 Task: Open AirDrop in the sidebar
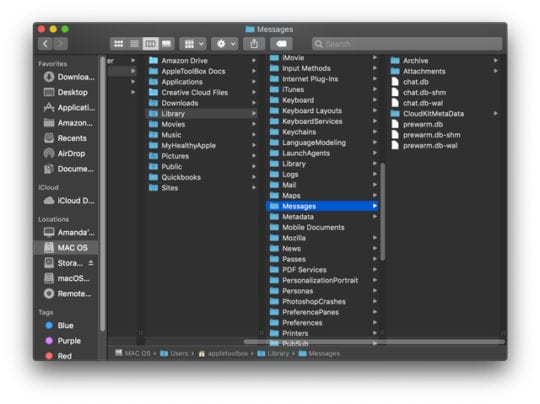(x=64, y=153)
